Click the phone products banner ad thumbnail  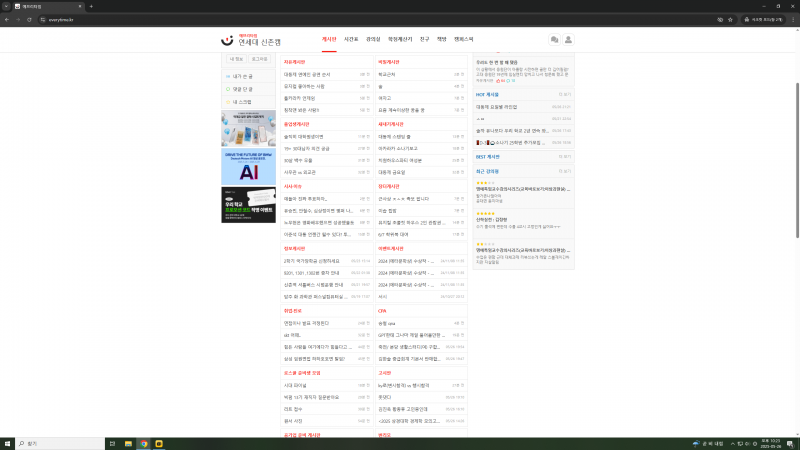point(248,129)
